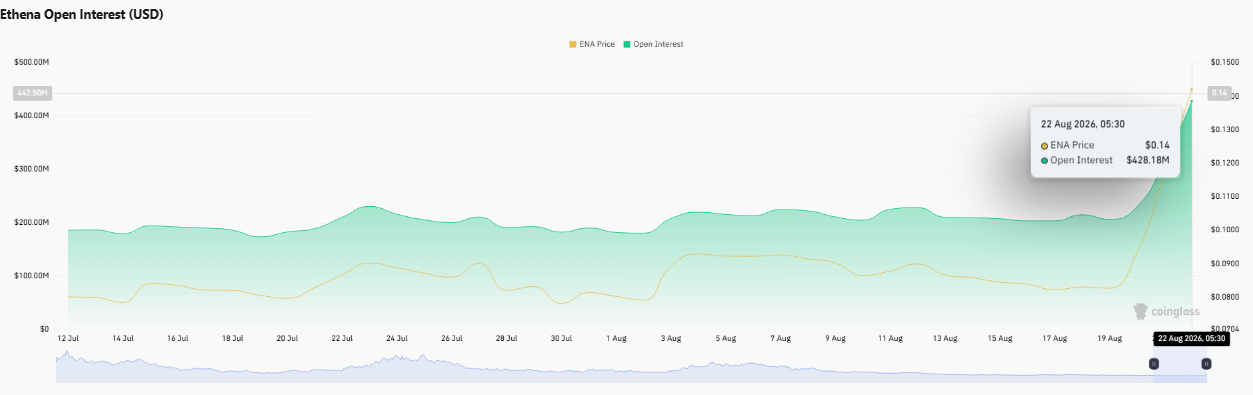The width and height of the screenshot is (1253, 395).
Task: Click the 19 Aug x-axis label
Action: click(x=1109, y=339)
